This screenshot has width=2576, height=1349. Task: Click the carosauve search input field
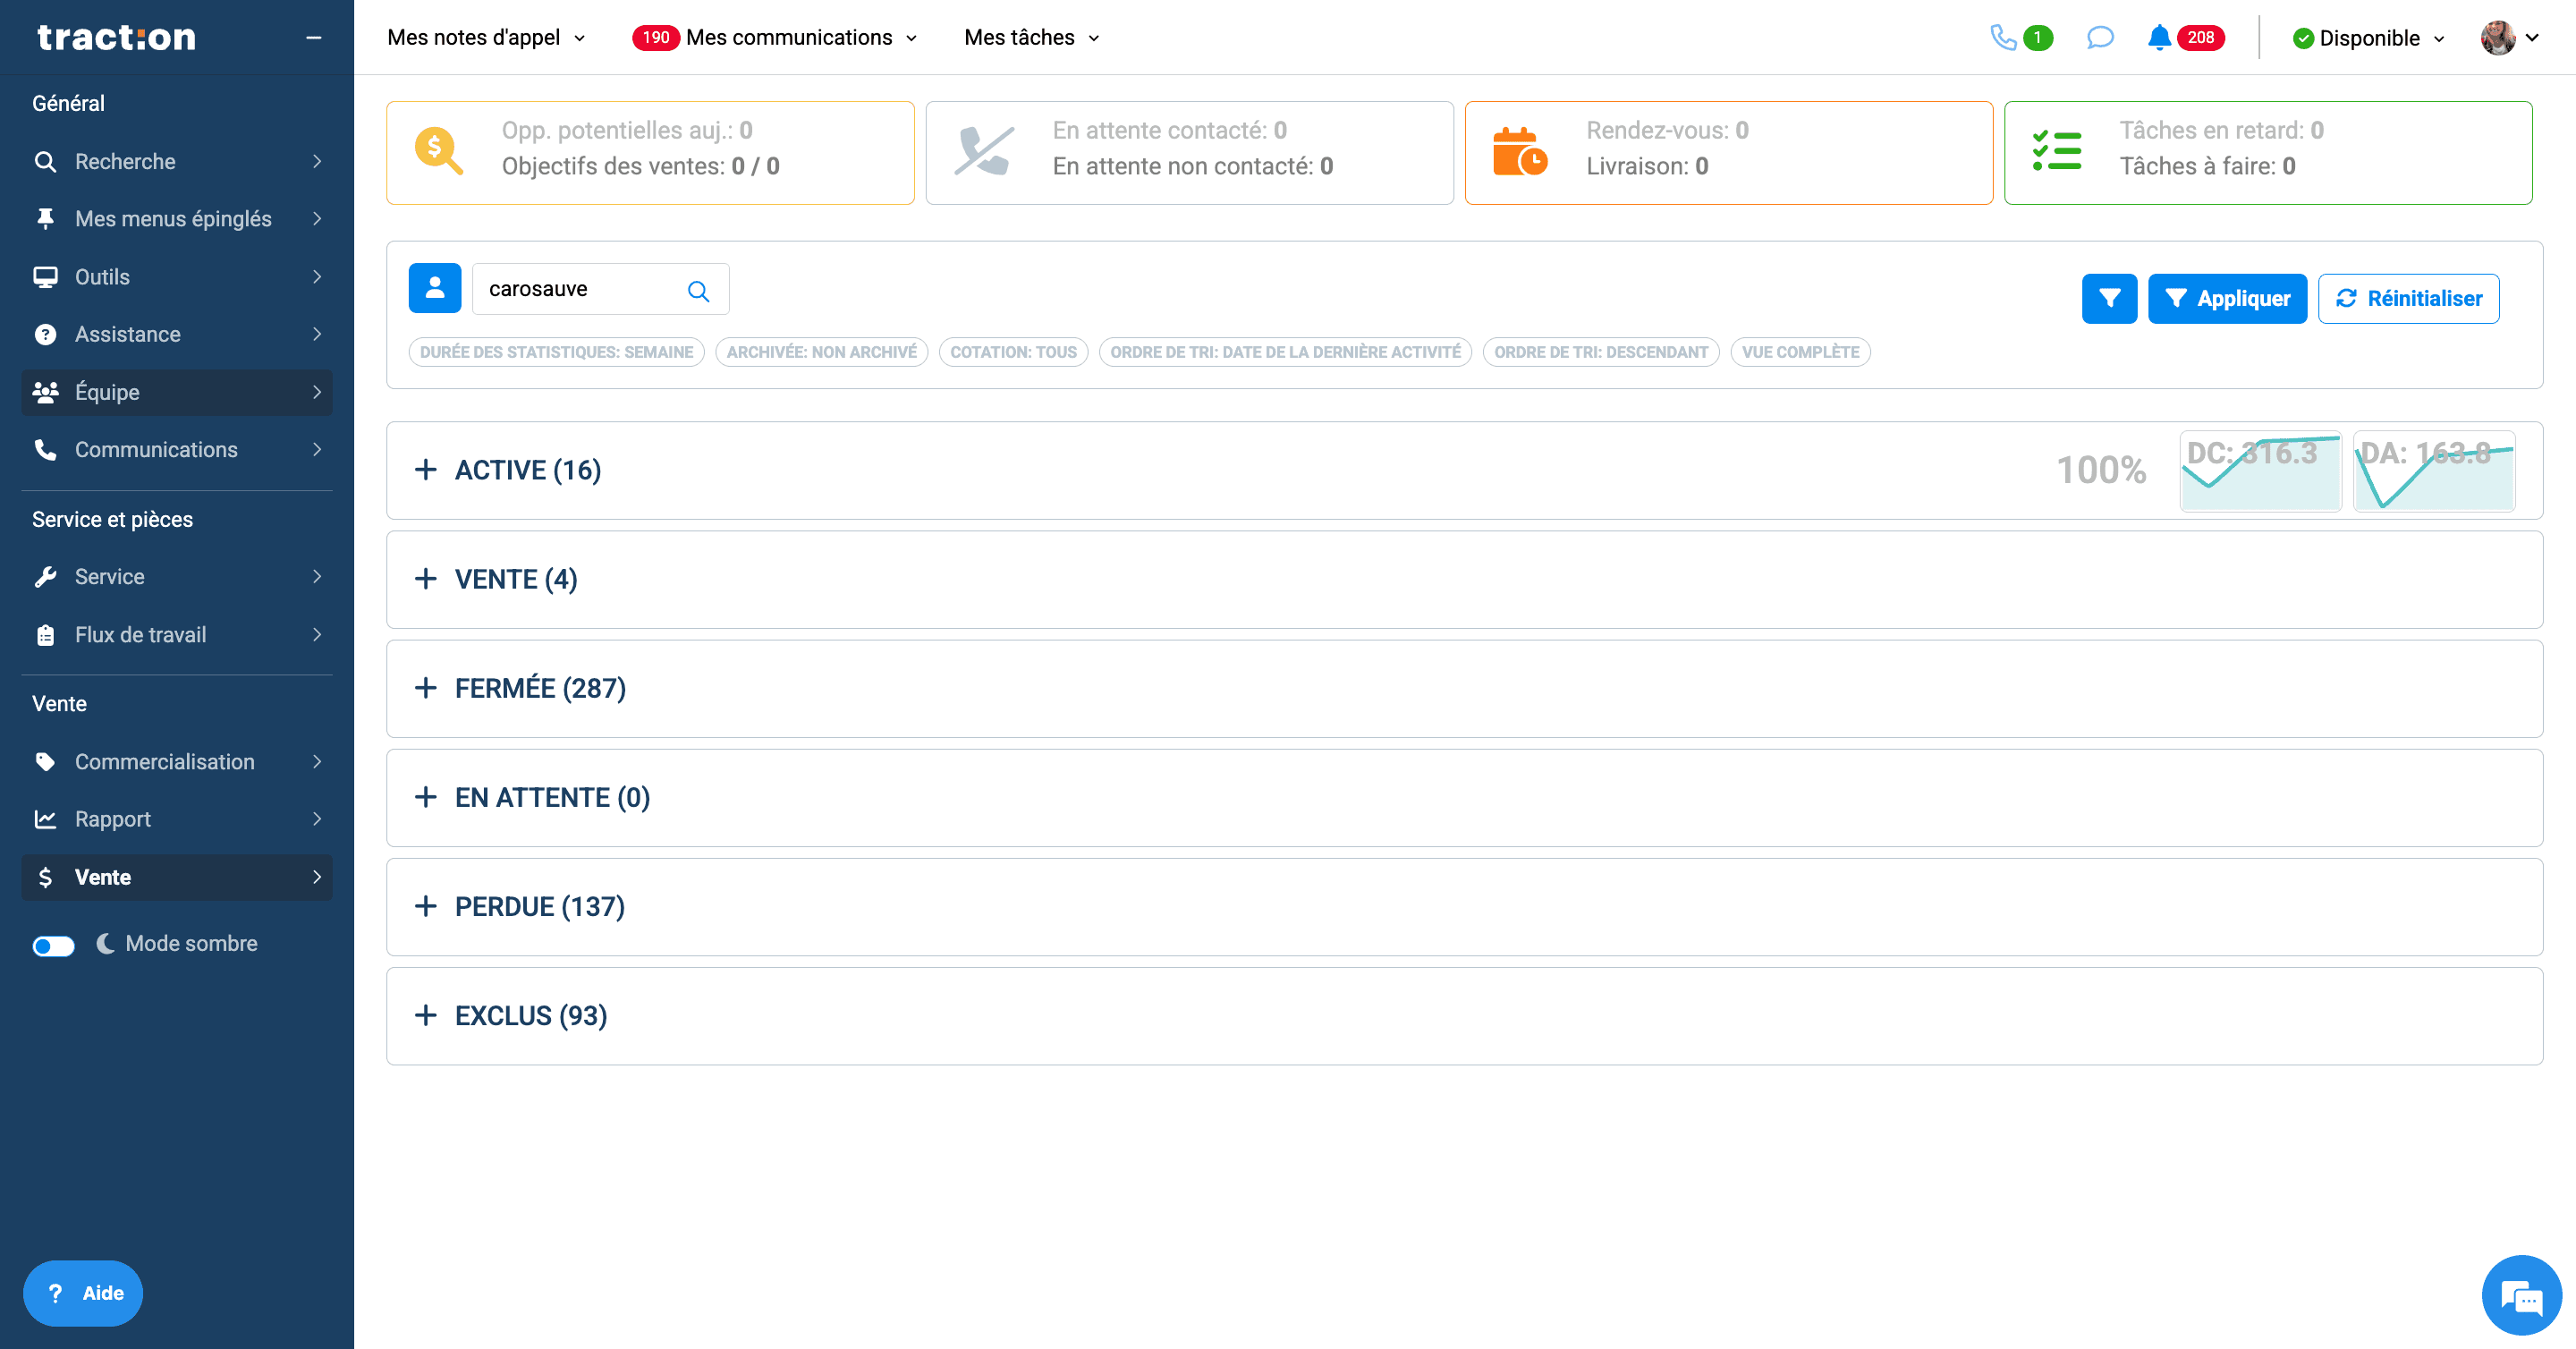pos(600,289)
